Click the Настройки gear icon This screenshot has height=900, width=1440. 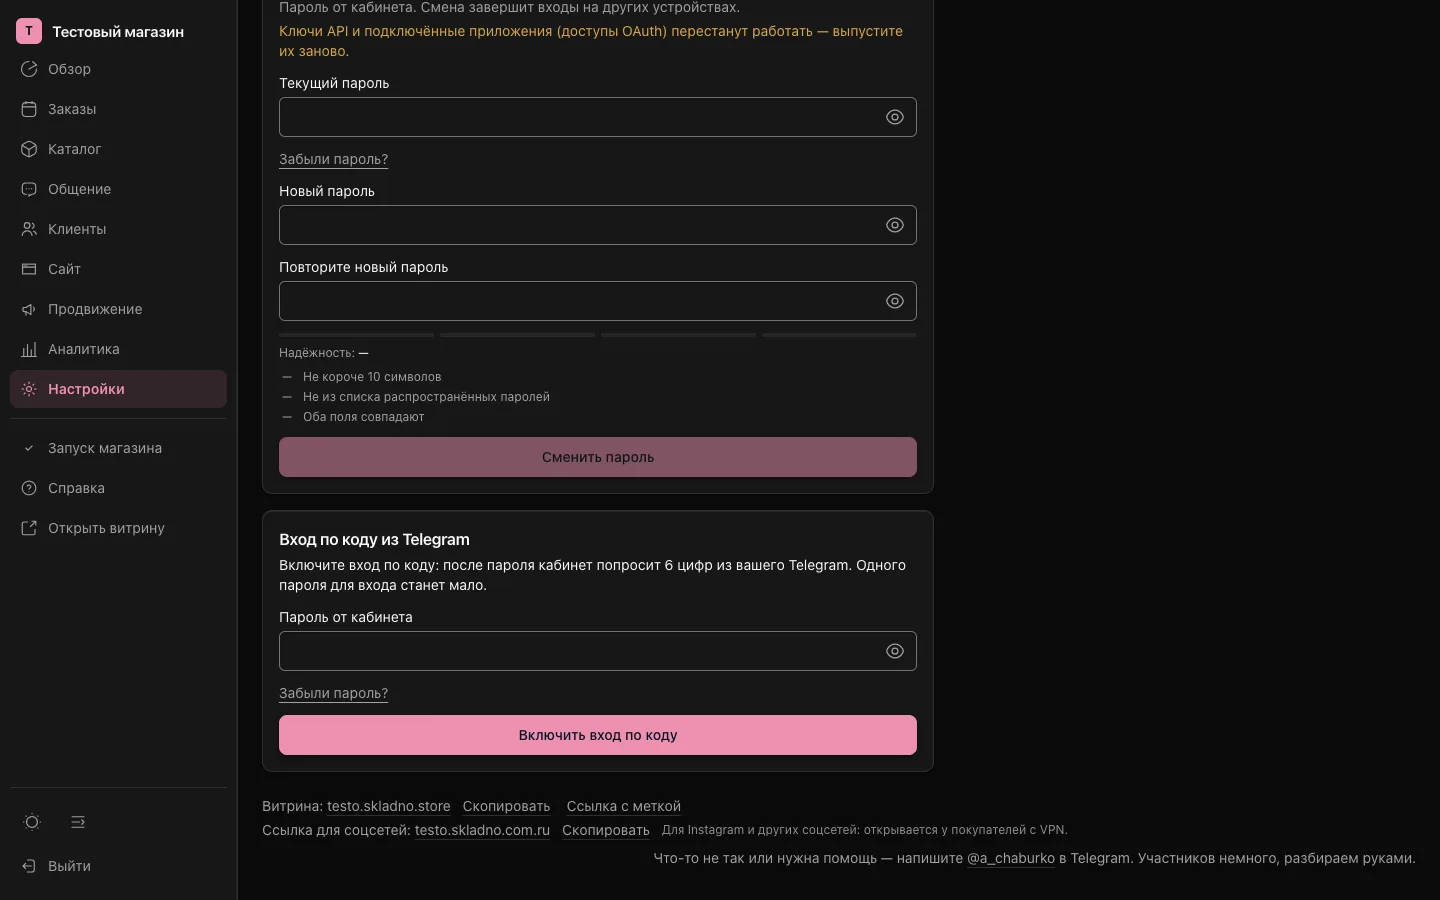[29, 389]
